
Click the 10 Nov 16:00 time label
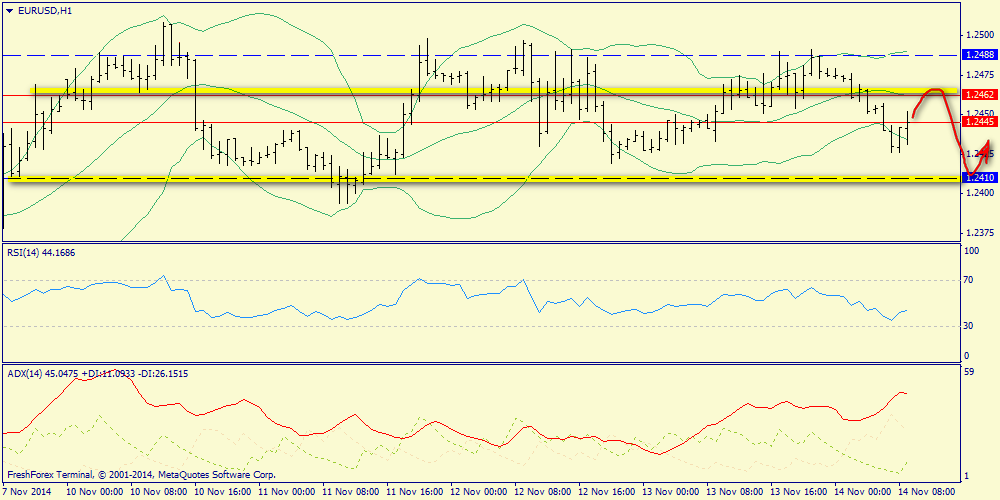coord(223,492)
